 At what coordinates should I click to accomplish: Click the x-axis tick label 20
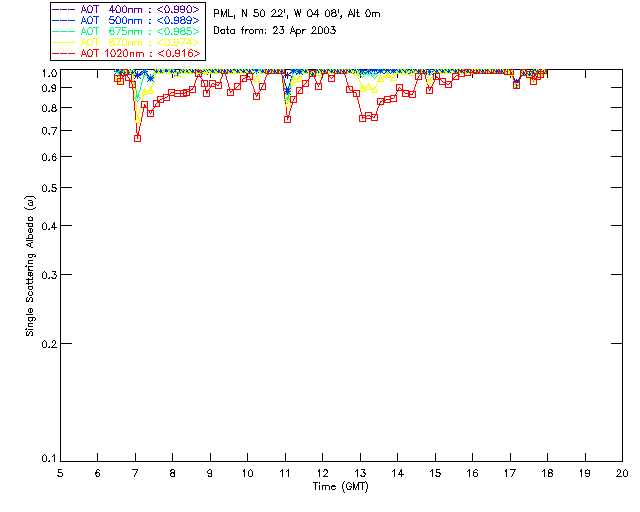[622, 473]
